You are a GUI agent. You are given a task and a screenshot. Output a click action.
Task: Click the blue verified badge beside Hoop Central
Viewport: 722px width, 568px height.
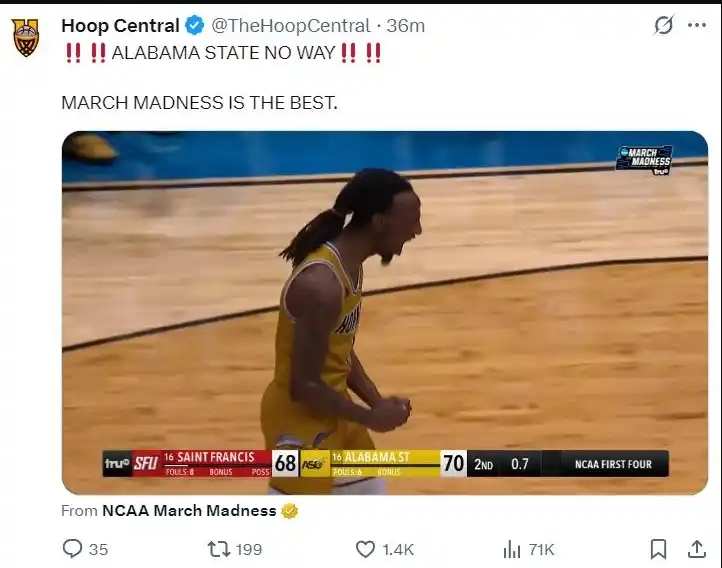point(195,26)
